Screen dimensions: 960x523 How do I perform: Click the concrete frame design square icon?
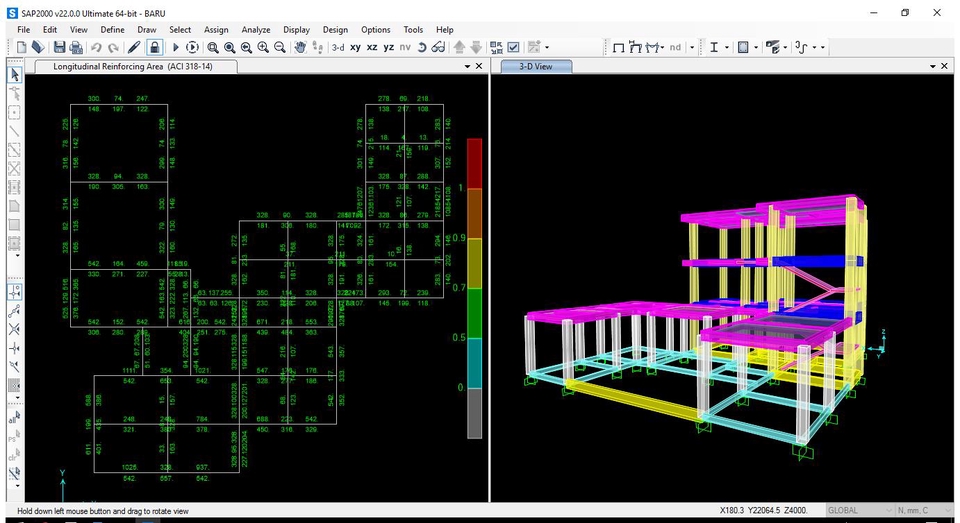pyautogui.click(x=743, y=47)
